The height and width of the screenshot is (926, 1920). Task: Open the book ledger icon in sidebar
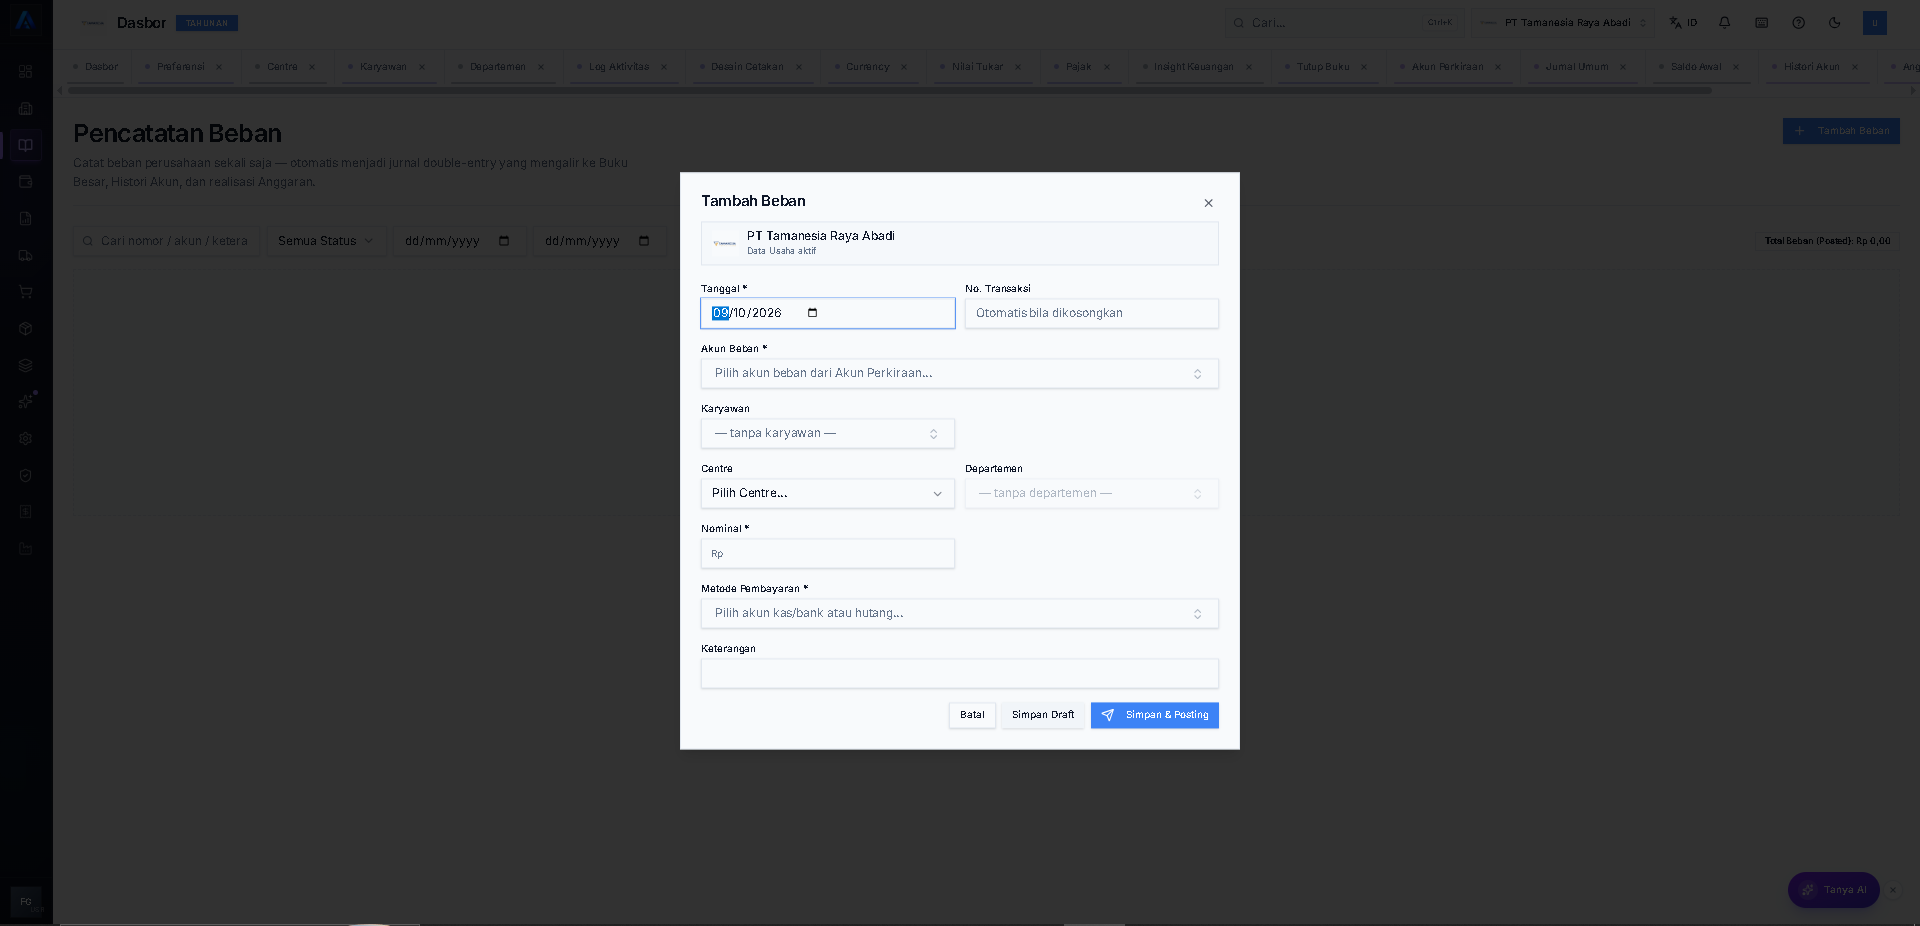tap(26, 145)
